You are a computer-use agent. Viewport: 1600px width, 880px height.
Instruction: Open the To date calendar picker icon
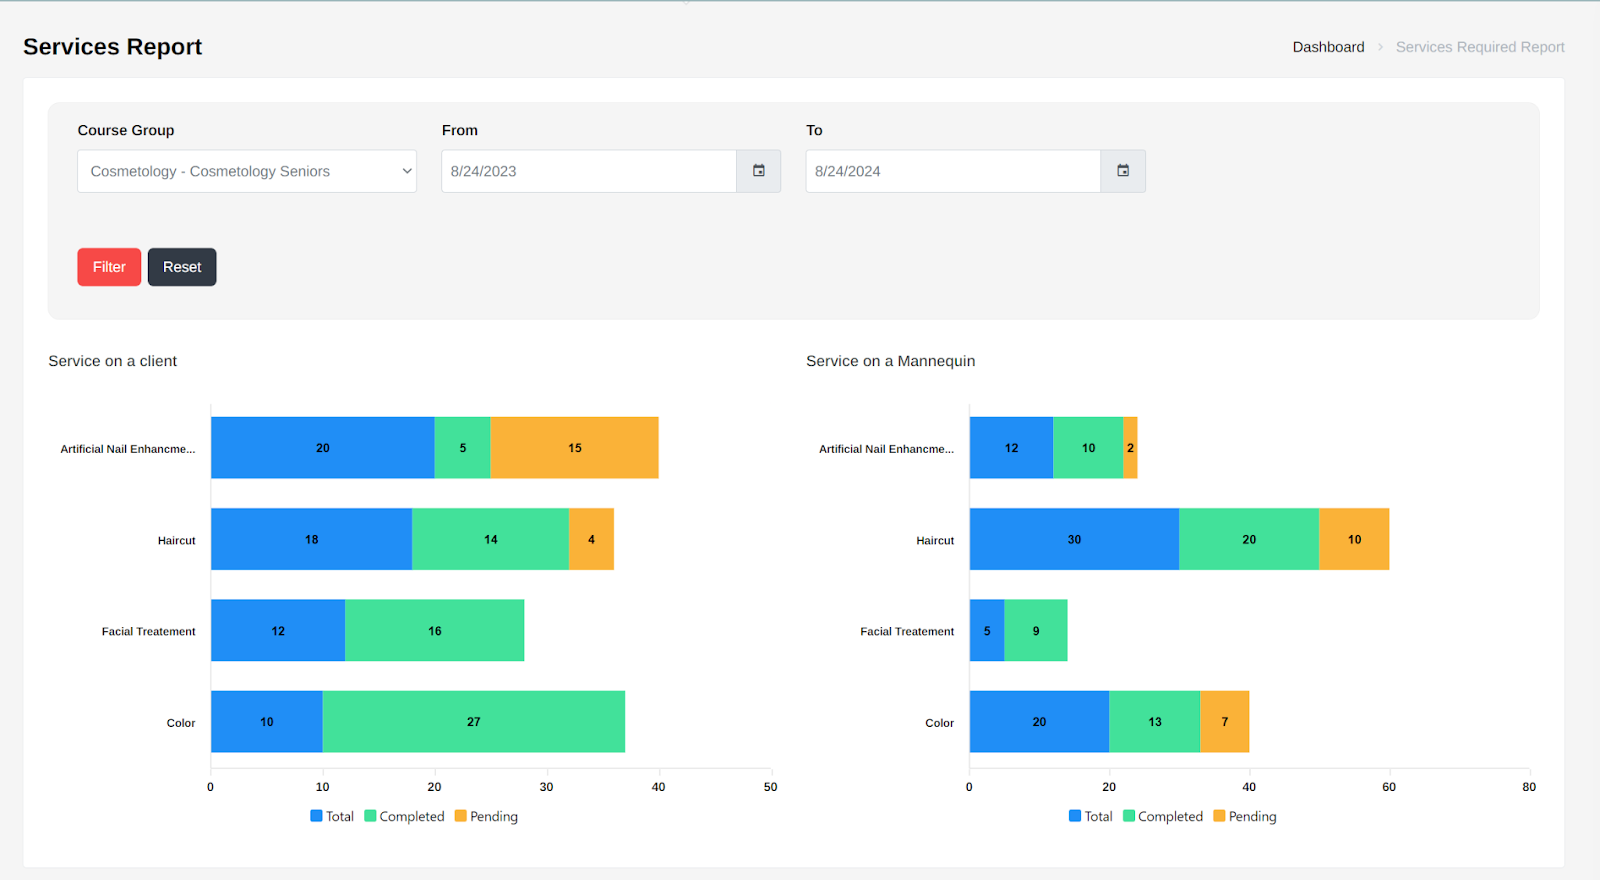pos(1123,171)
